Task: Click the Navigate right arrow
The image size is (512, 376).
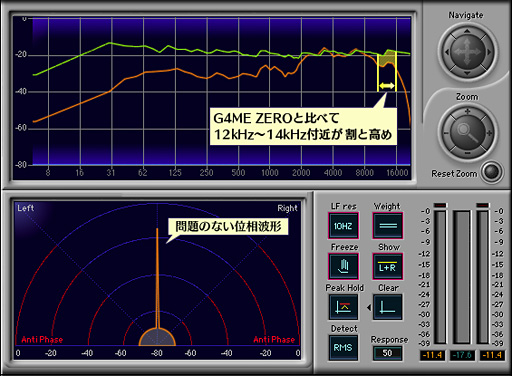Action: 489,52
